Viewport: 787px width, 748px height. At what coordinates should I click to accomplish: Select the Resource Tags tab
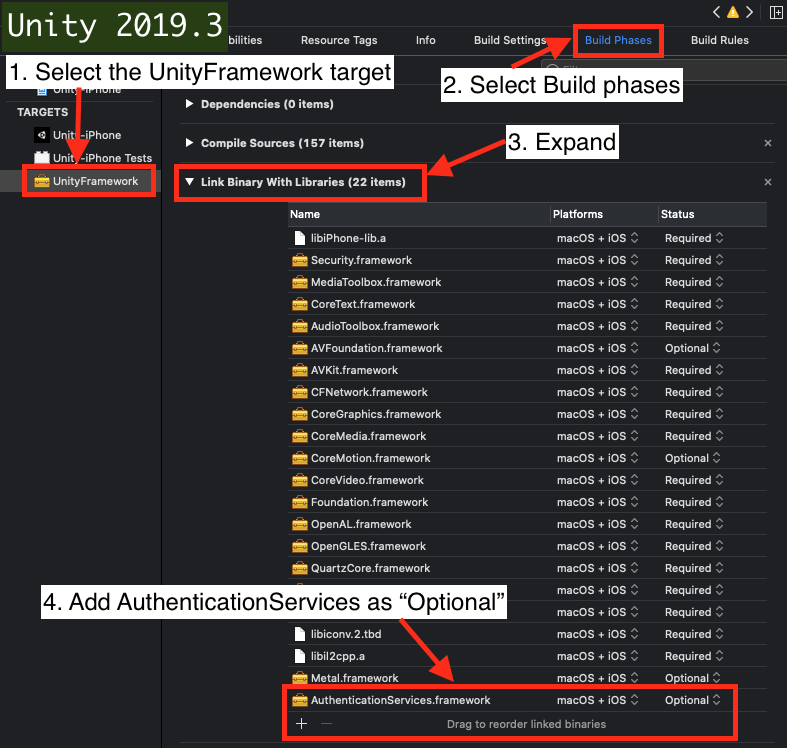coord(339,40)
